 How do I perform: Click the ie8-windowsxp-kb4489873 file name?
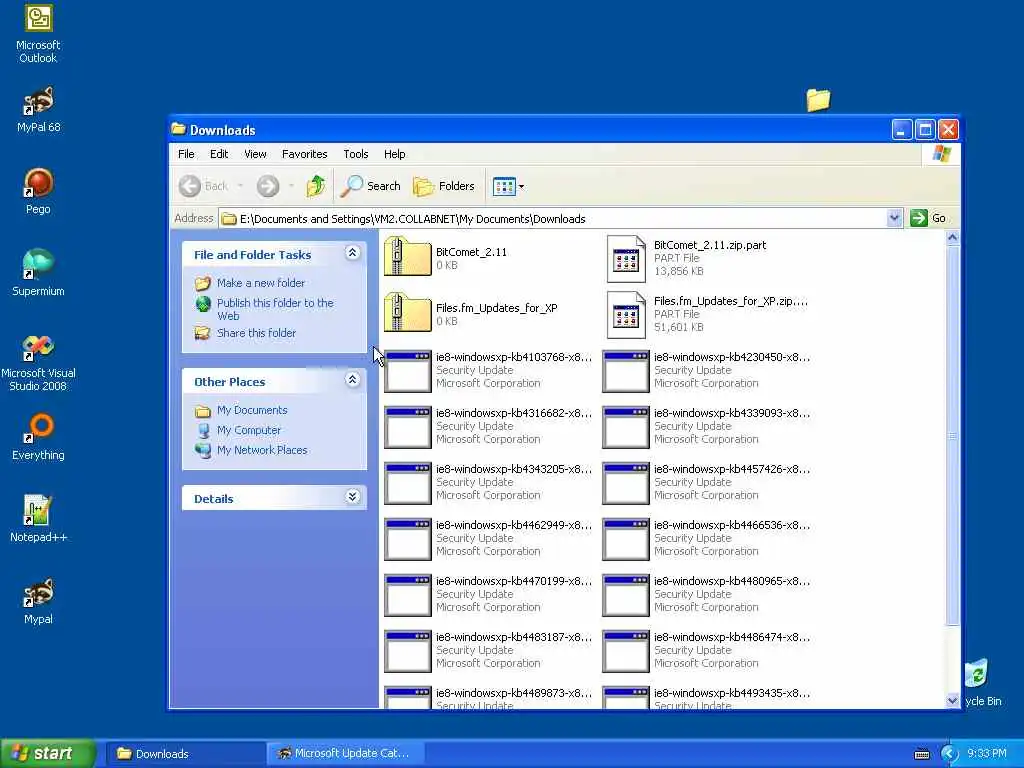pyautogui.click(x=514, y=694)
